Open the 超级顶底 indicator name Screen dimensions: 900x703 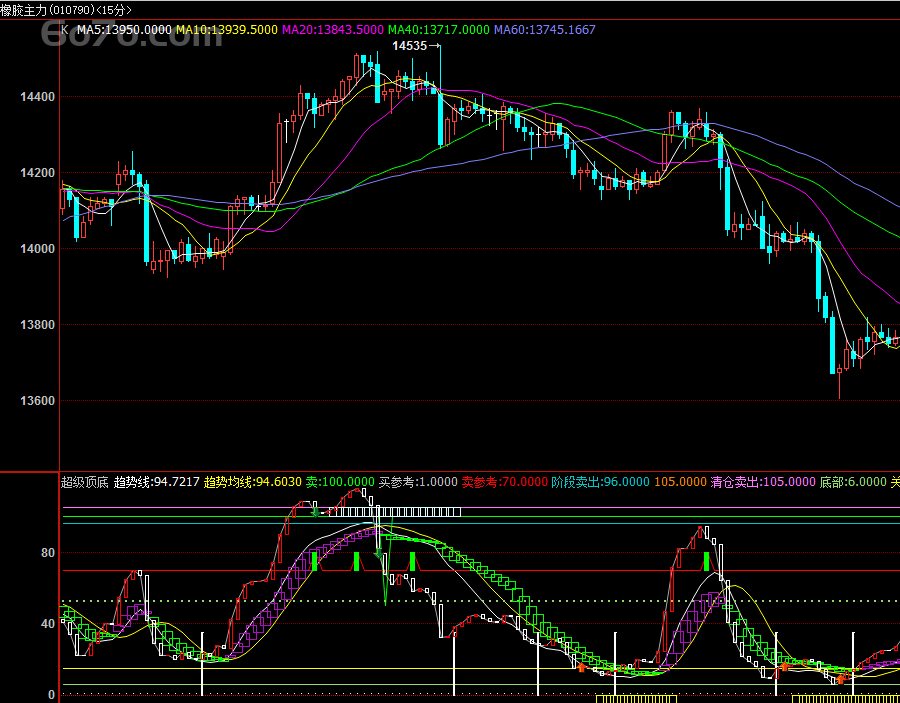(x=85, y=482)
